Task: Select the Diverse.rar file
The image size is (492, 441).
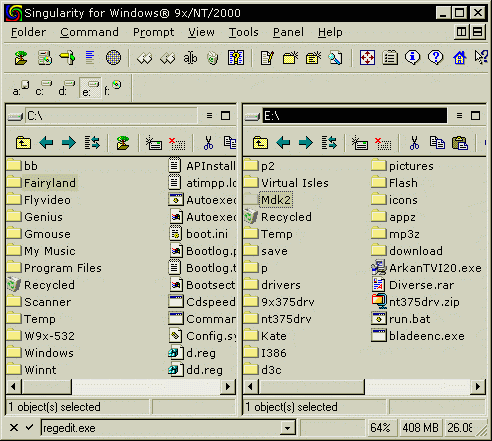Action: 413,285
